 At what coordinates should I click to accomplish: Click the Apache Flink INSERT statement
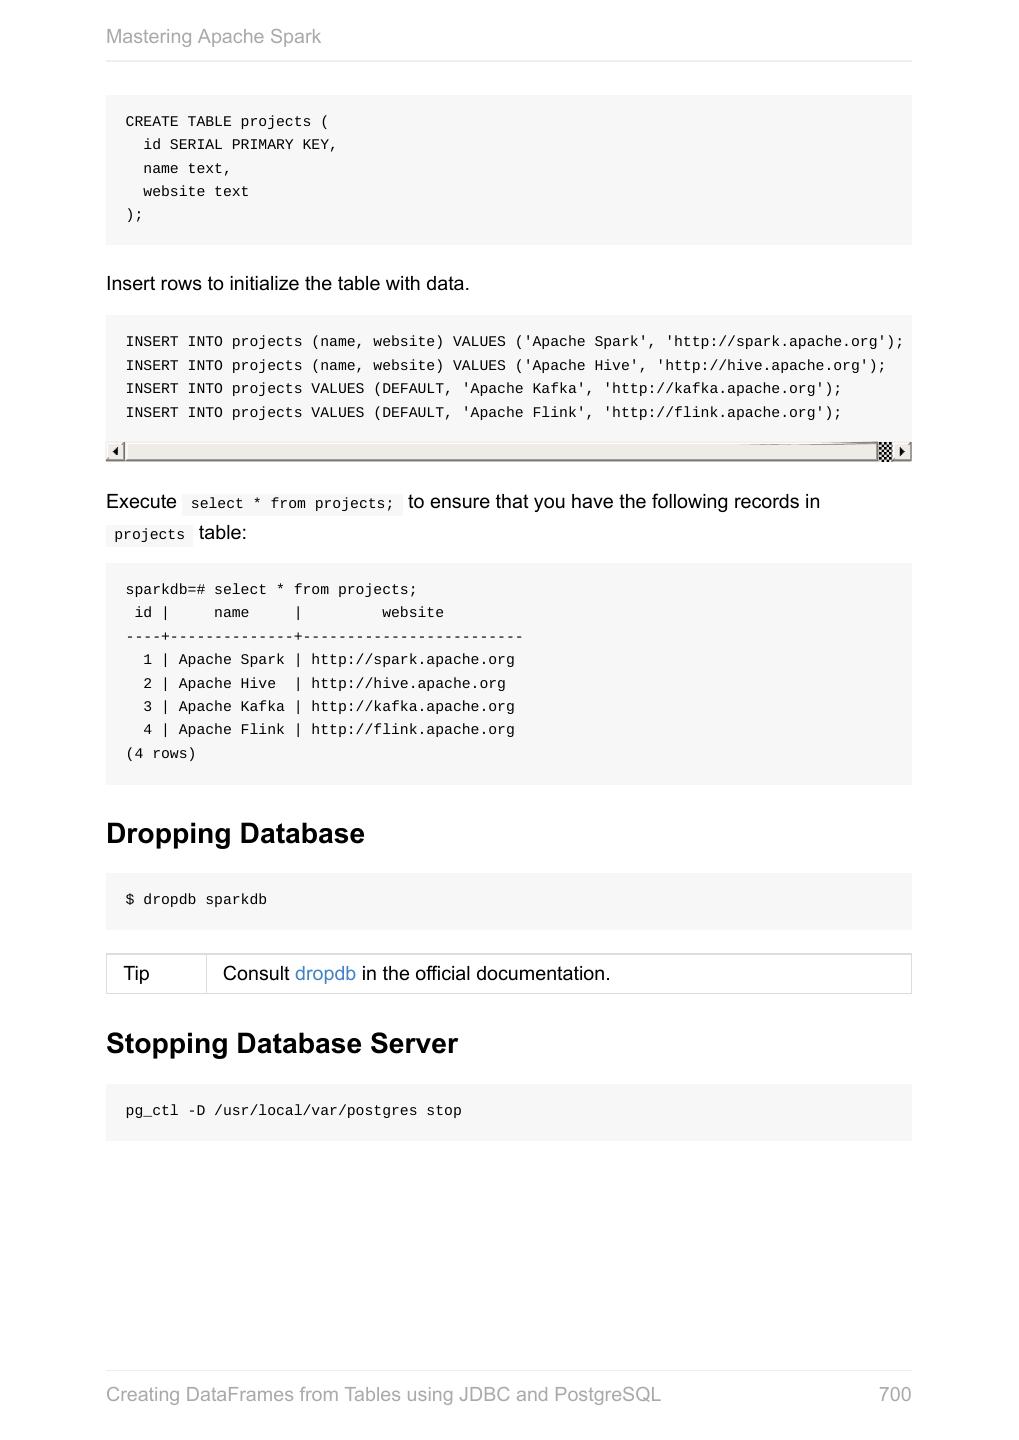(x=483, y=413)
